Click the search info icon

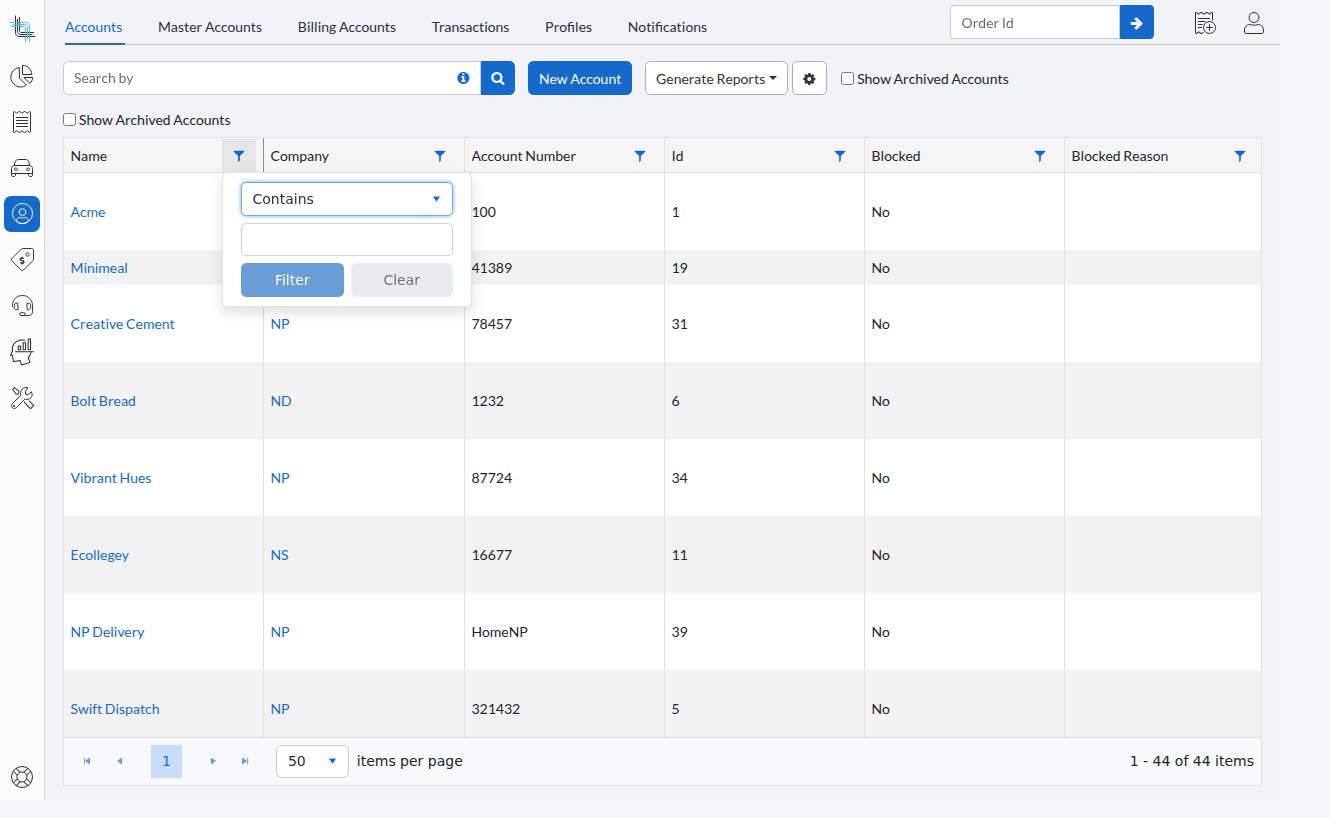click(x=463, y=78)
